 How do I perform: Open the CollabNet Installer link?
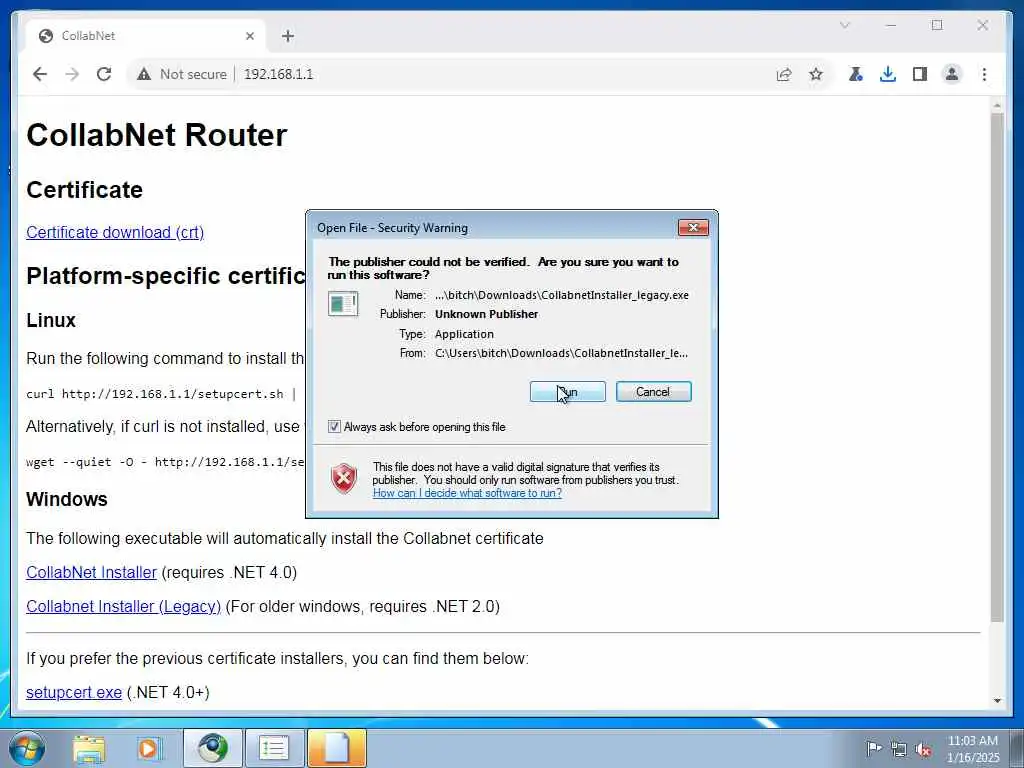91,572
